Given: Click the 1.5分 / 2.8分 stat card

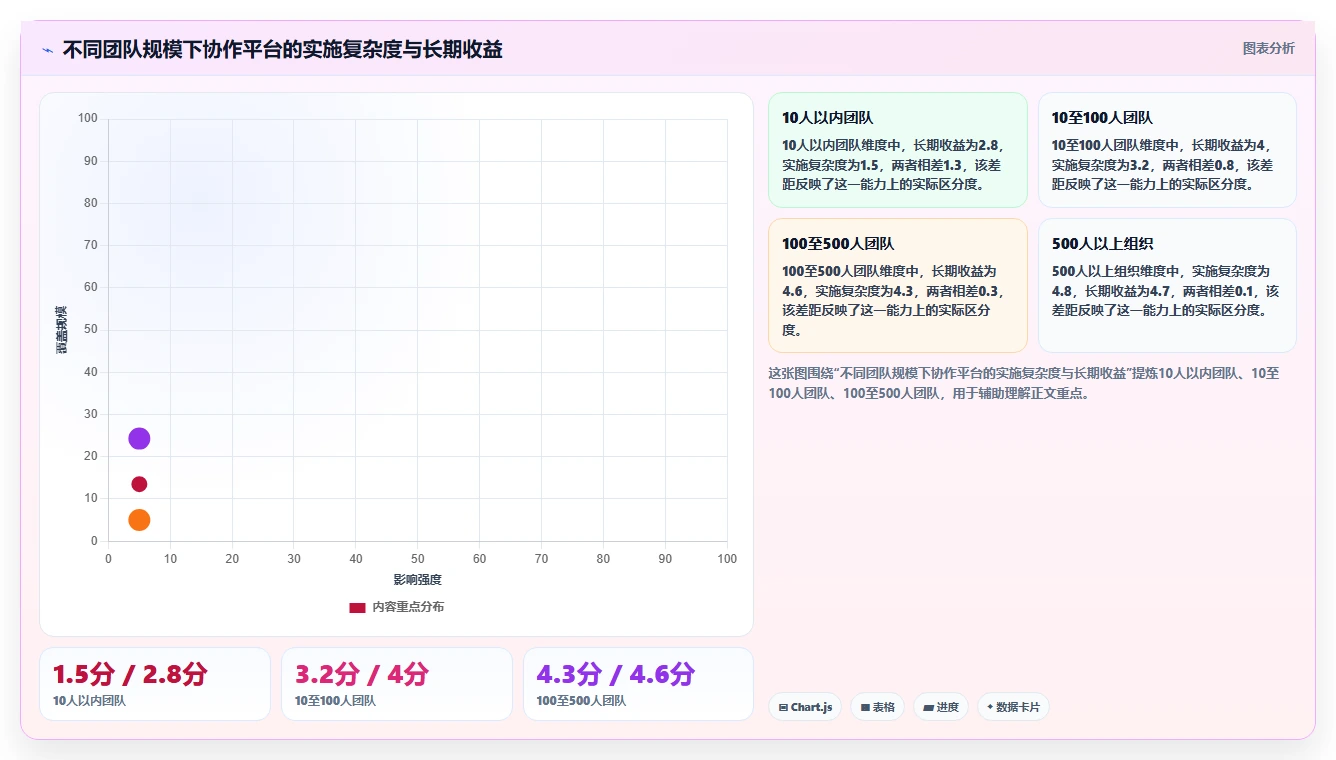Looking at the screenshot, I should [155, 684].
